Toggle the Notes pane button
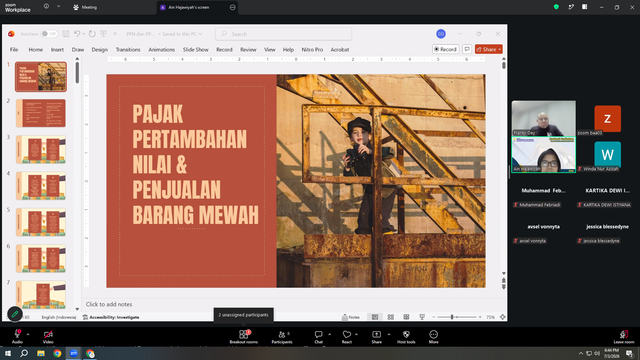This screenshot has height=360, width=640. click(x=351, y=317)
